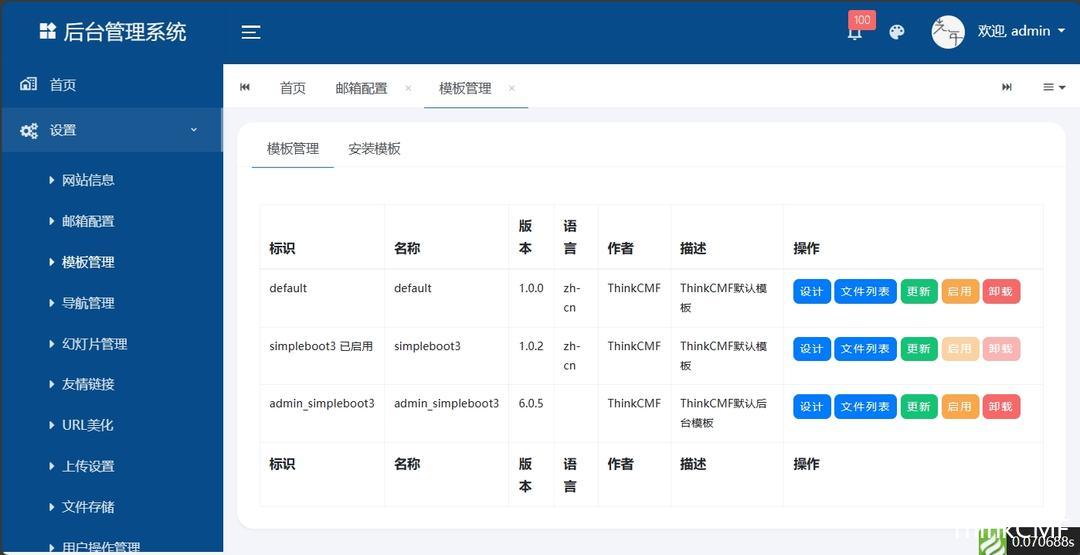Switch to the 首页 page tab

tap(293, 88)
